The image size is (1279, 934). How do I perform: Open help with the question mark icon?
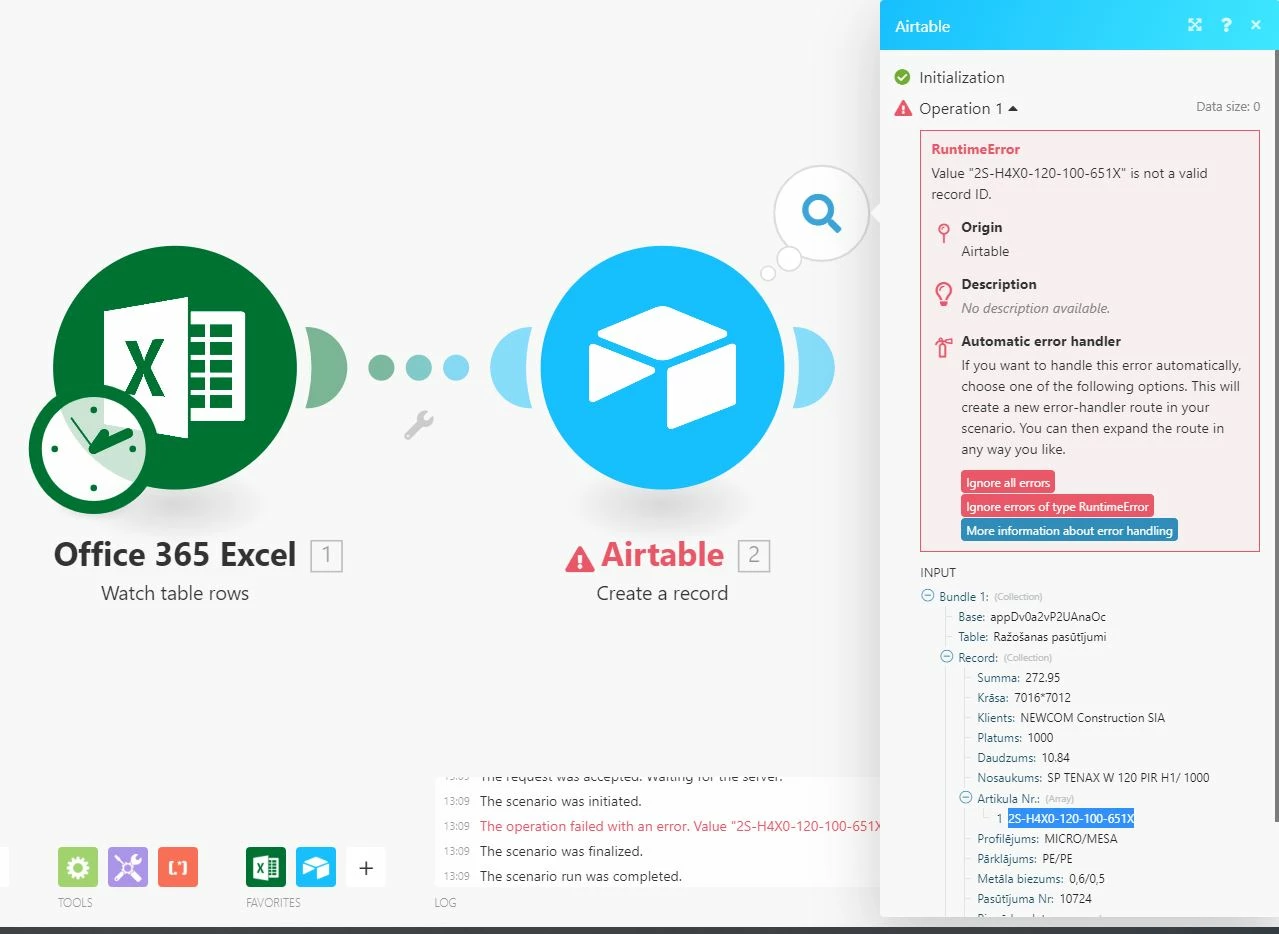pyautogui.click(x=1226, y=25)
